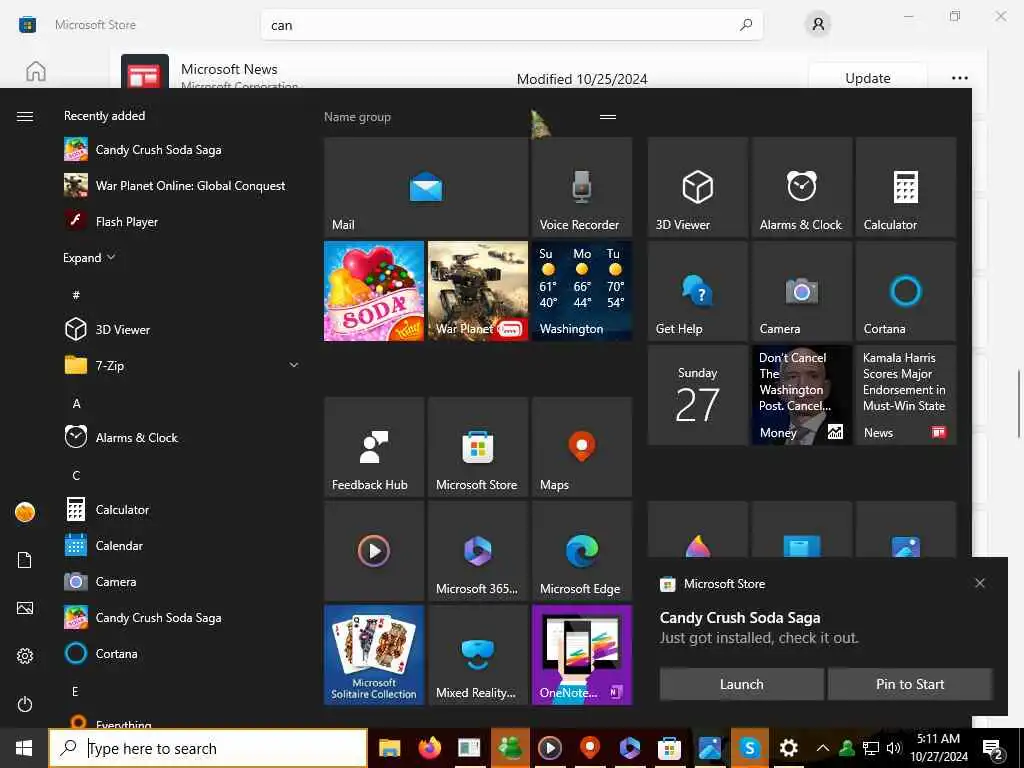The image size is (1024, 768).
Task: Open File Explorer from the taskbar
Action: point(390,748)
